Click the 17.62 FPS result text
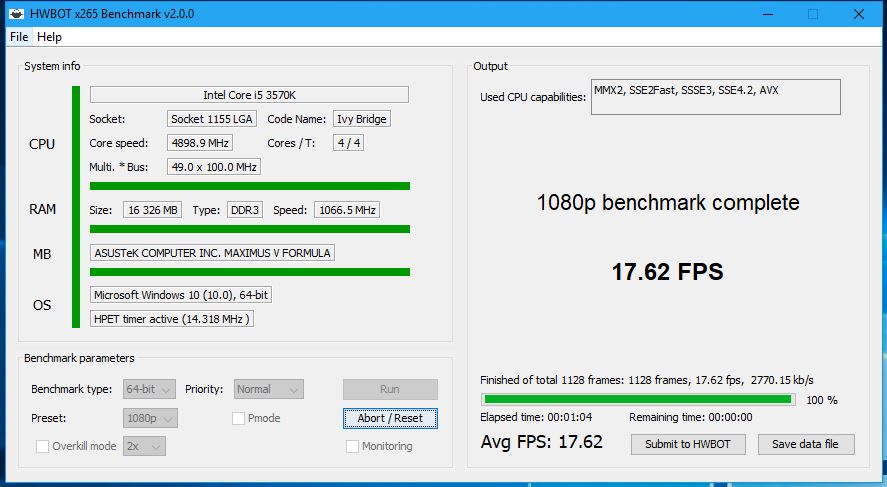 click(x=668, y=272)
